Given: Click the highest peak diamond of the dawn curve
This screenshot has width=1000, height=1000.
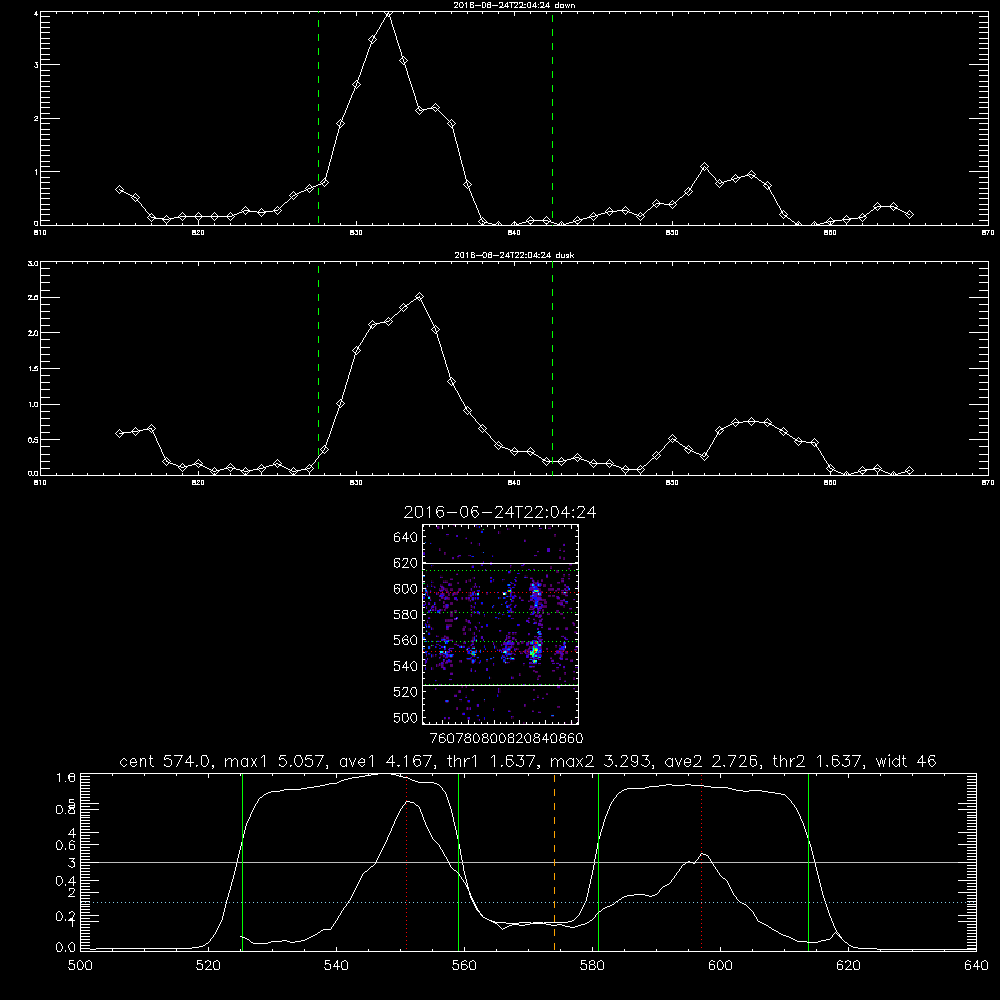Looking at the screenshot, I should 388,13.
